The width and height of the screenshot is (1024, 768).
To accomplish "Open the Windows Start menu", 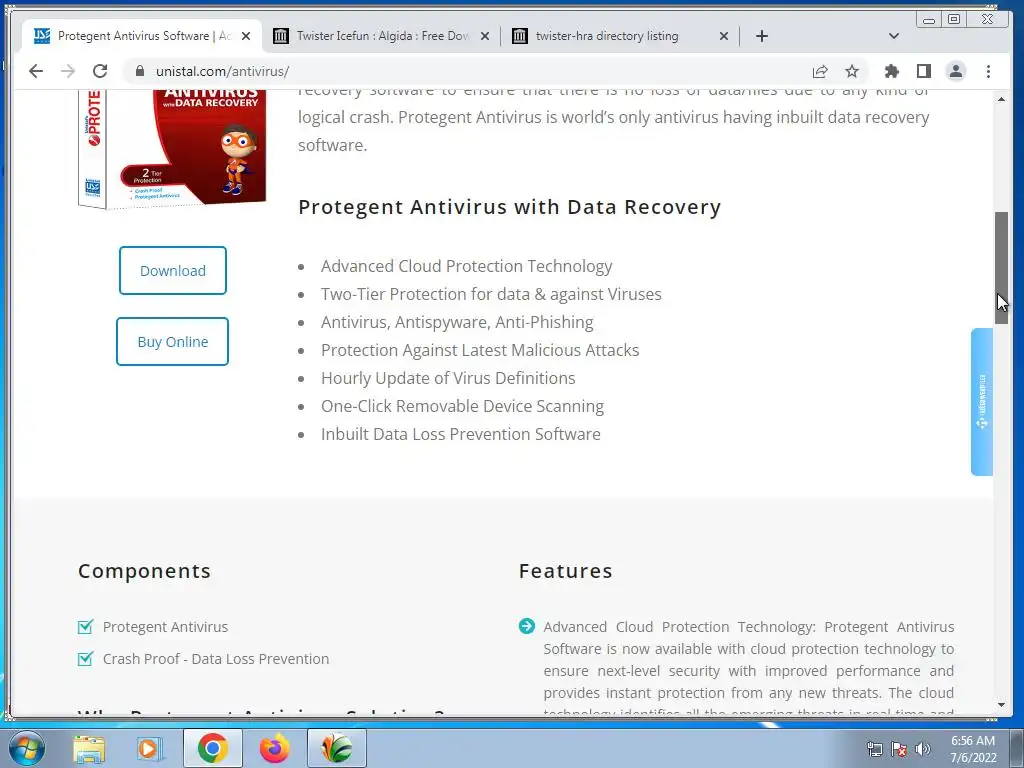I will tap(27, 748).
